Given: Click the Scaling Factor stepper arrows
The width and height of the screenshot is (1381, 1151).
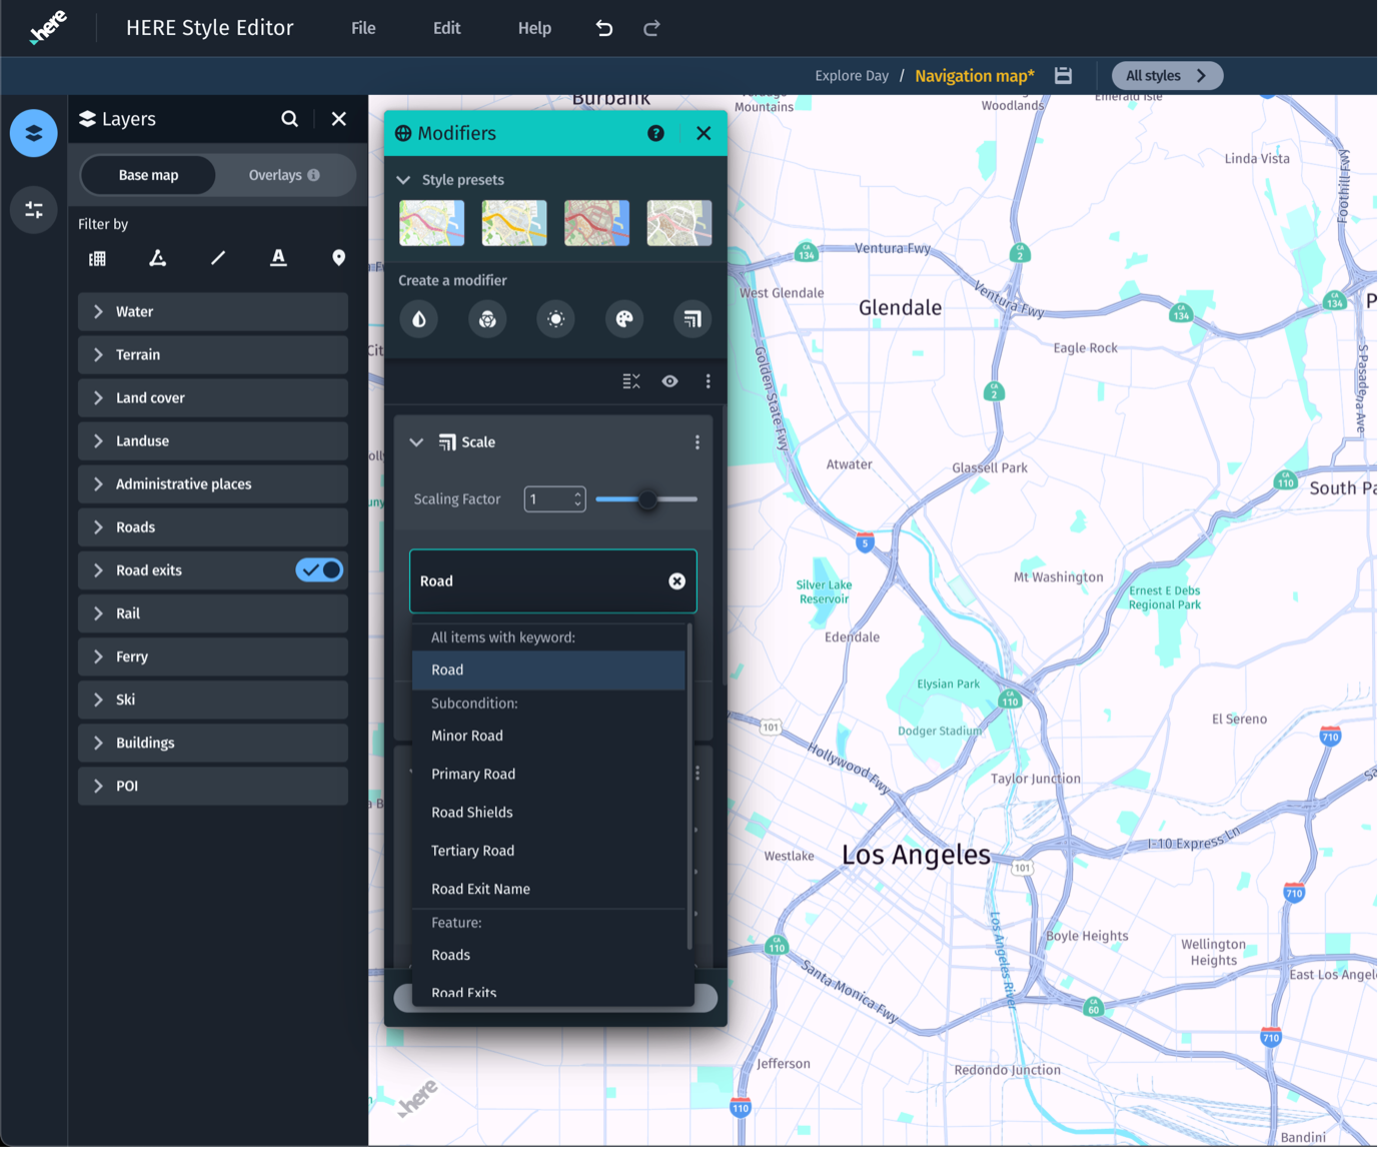Looking at the screenshot, I should 577,500.
